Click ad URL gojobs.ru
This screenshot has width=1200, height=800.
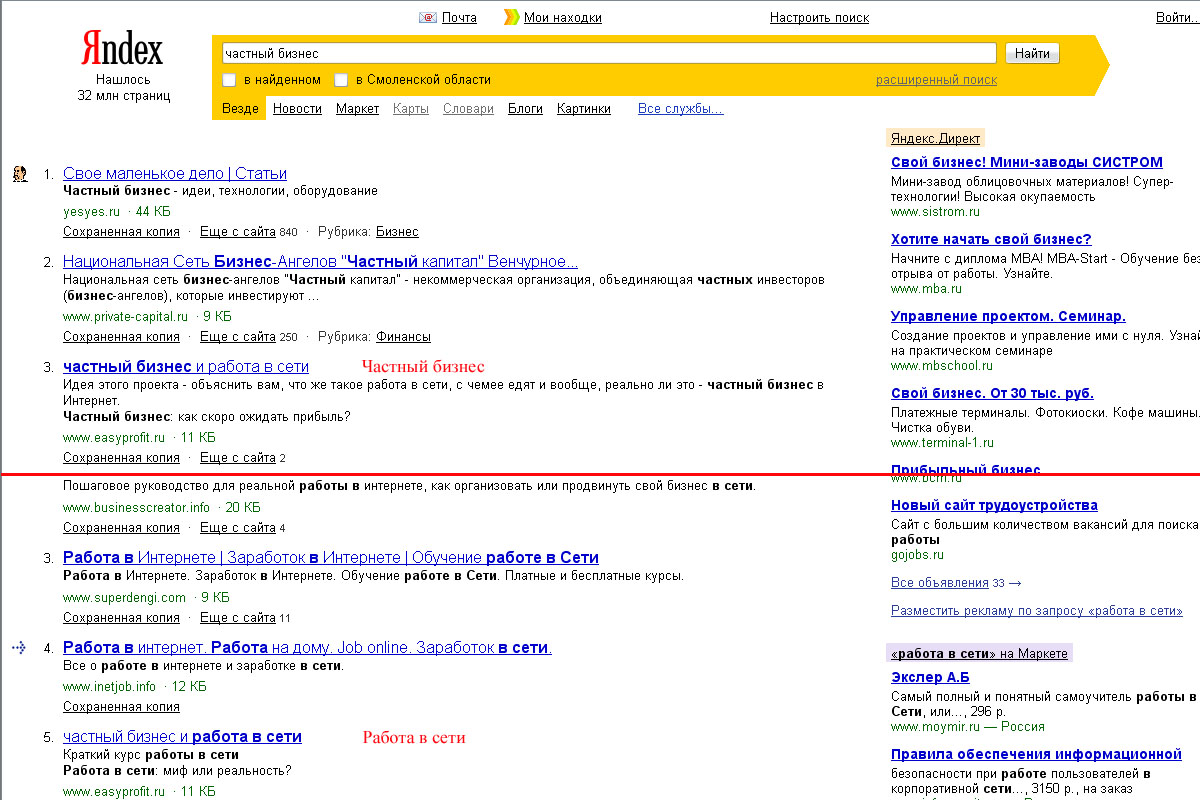click(917, 555)
